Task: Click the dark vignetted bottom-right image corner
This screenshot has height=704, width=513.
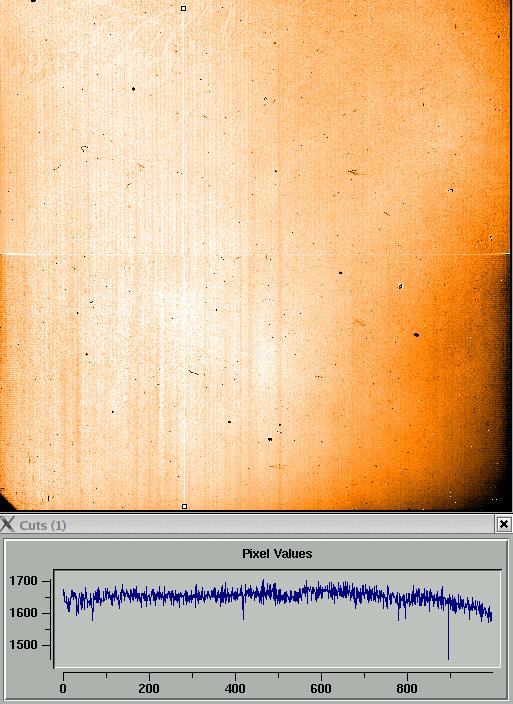Action: click(x=498, y=489)
